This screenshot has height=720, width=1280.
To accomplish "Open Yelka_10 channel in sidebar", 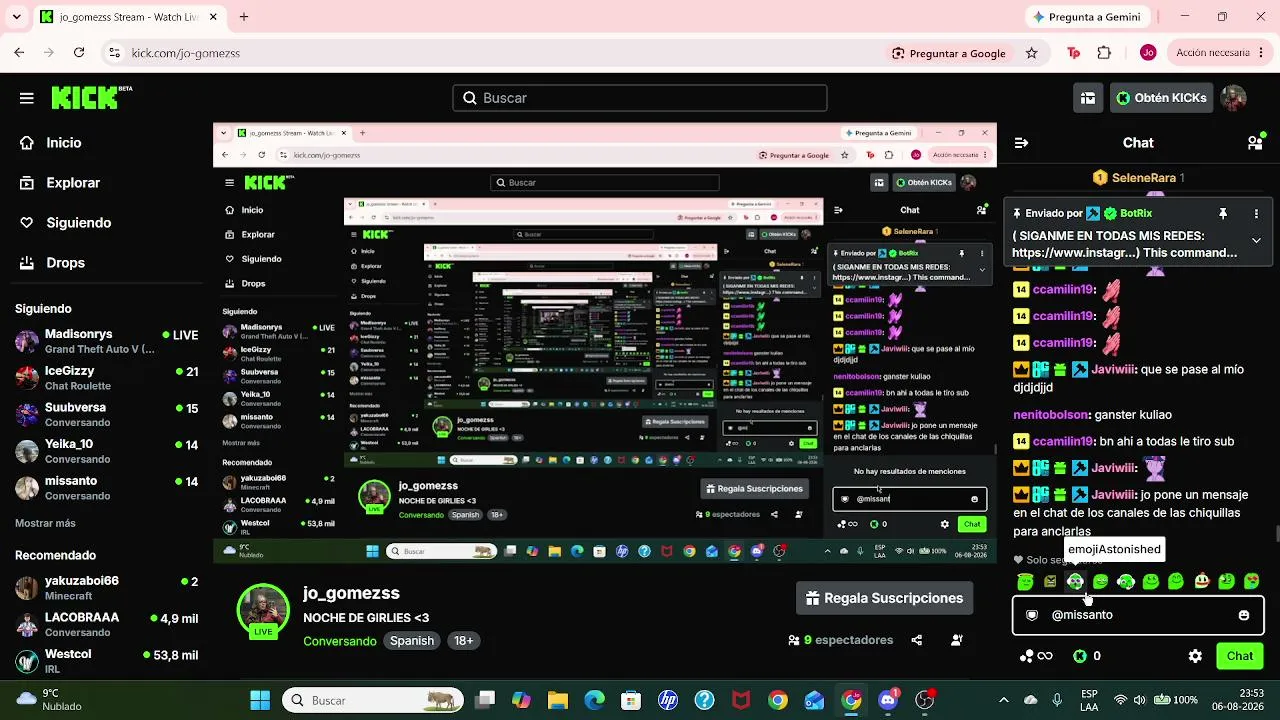I will click(107, 451).
